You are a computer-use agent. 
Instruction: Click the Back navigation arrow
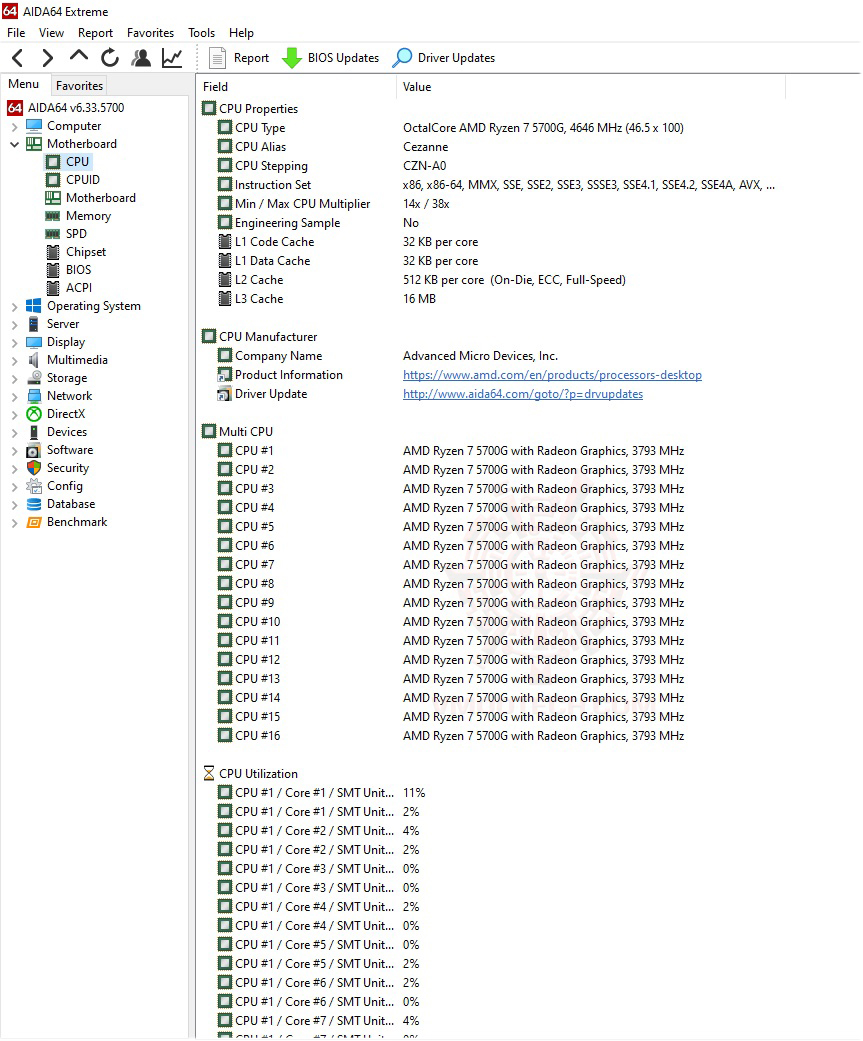pos(18,58)
